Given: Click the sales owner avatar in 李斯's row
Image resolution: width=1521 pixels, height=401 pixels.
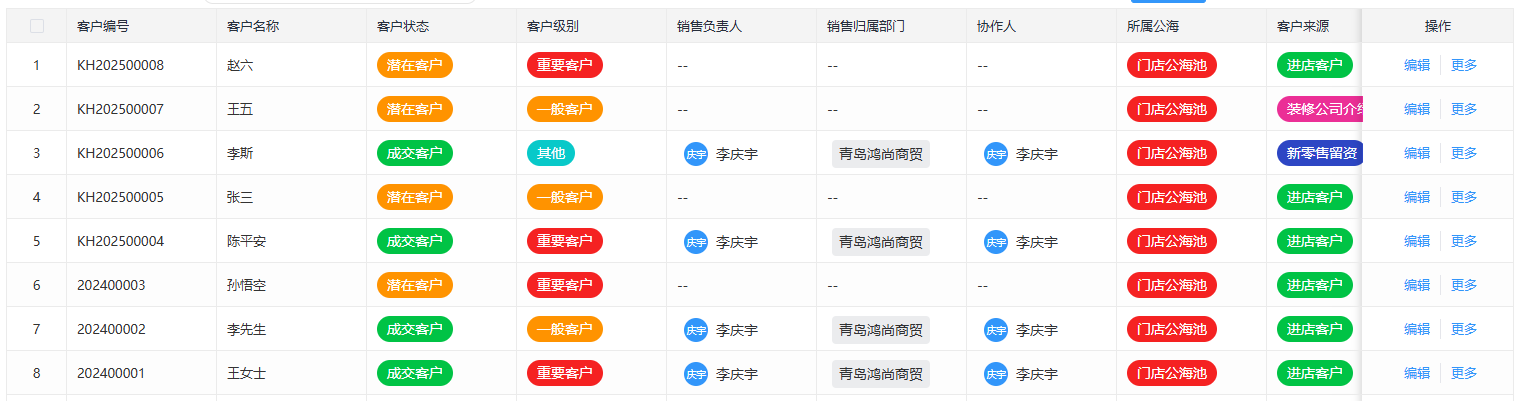Looking at the screenshot, I should [x=696, y=154].
